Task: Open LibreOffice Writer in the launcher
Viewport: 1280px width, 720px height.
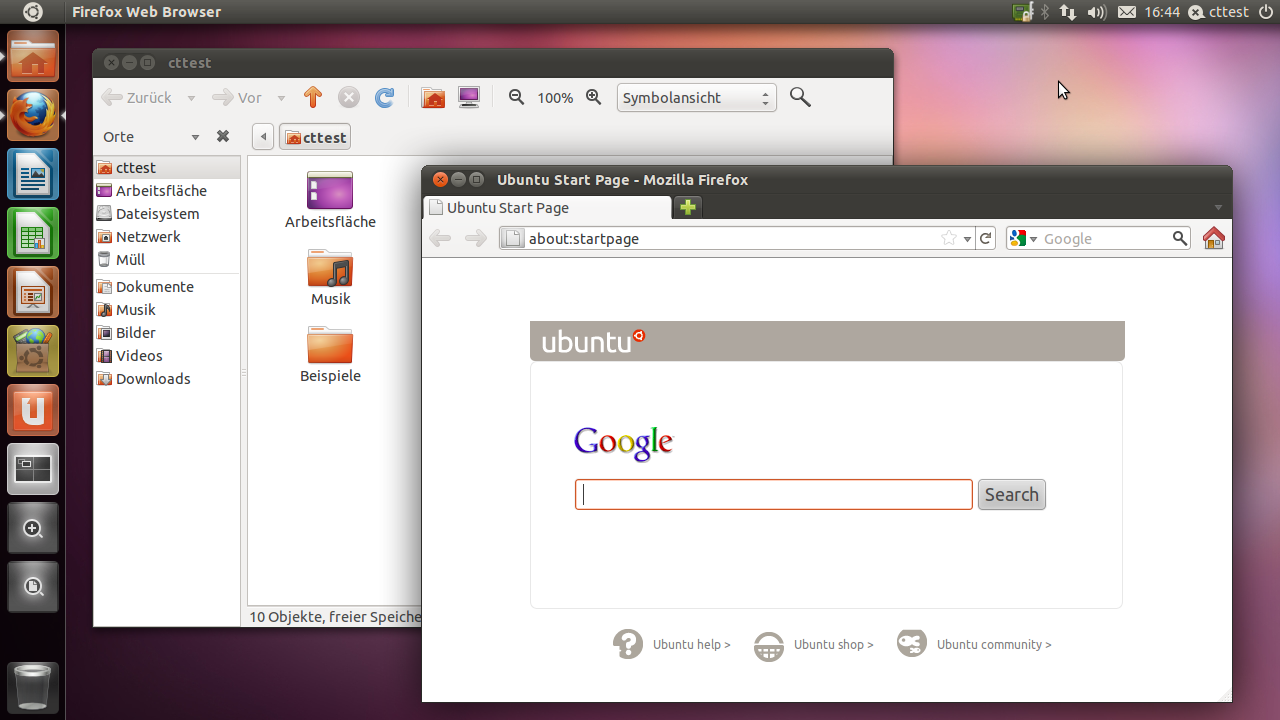Action: (x=33, y=174)
